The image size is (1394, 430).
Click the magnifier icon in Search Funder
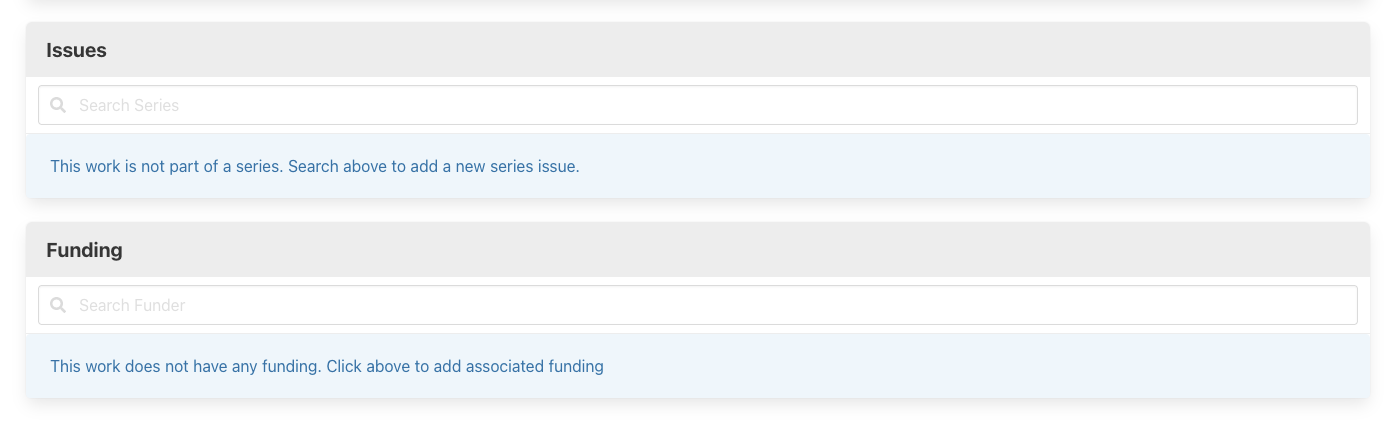(58, 305)
